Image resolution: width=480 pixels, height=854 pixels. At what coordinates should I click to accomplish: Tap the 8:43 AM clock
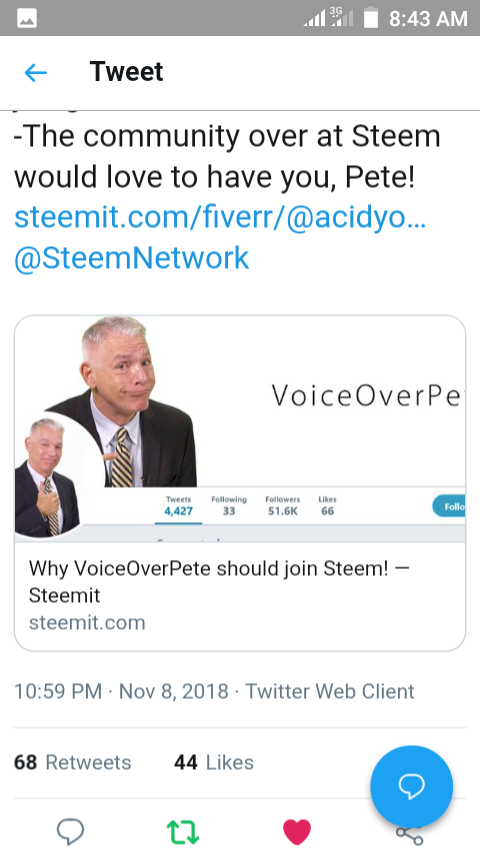point(428,19)
